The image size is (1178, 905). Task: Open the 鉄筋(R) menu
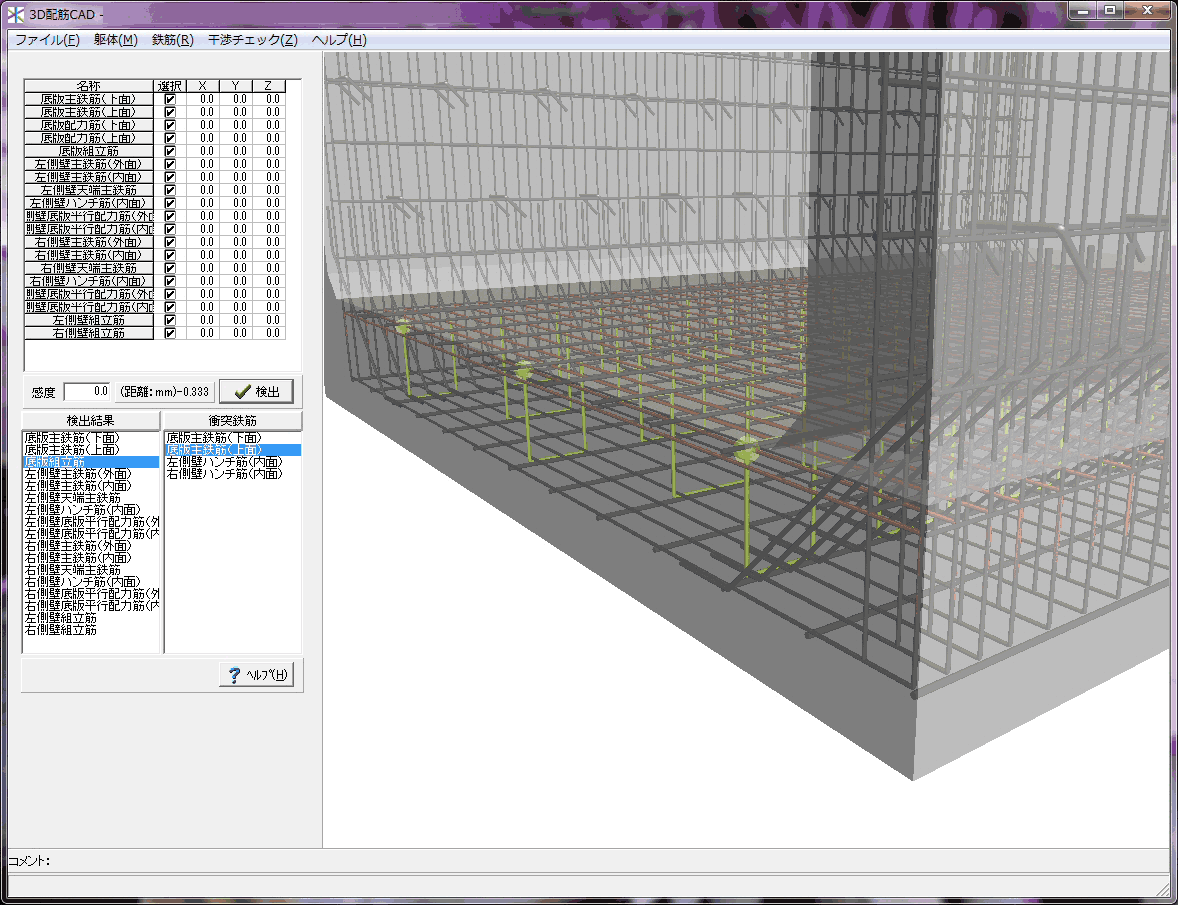173,40
